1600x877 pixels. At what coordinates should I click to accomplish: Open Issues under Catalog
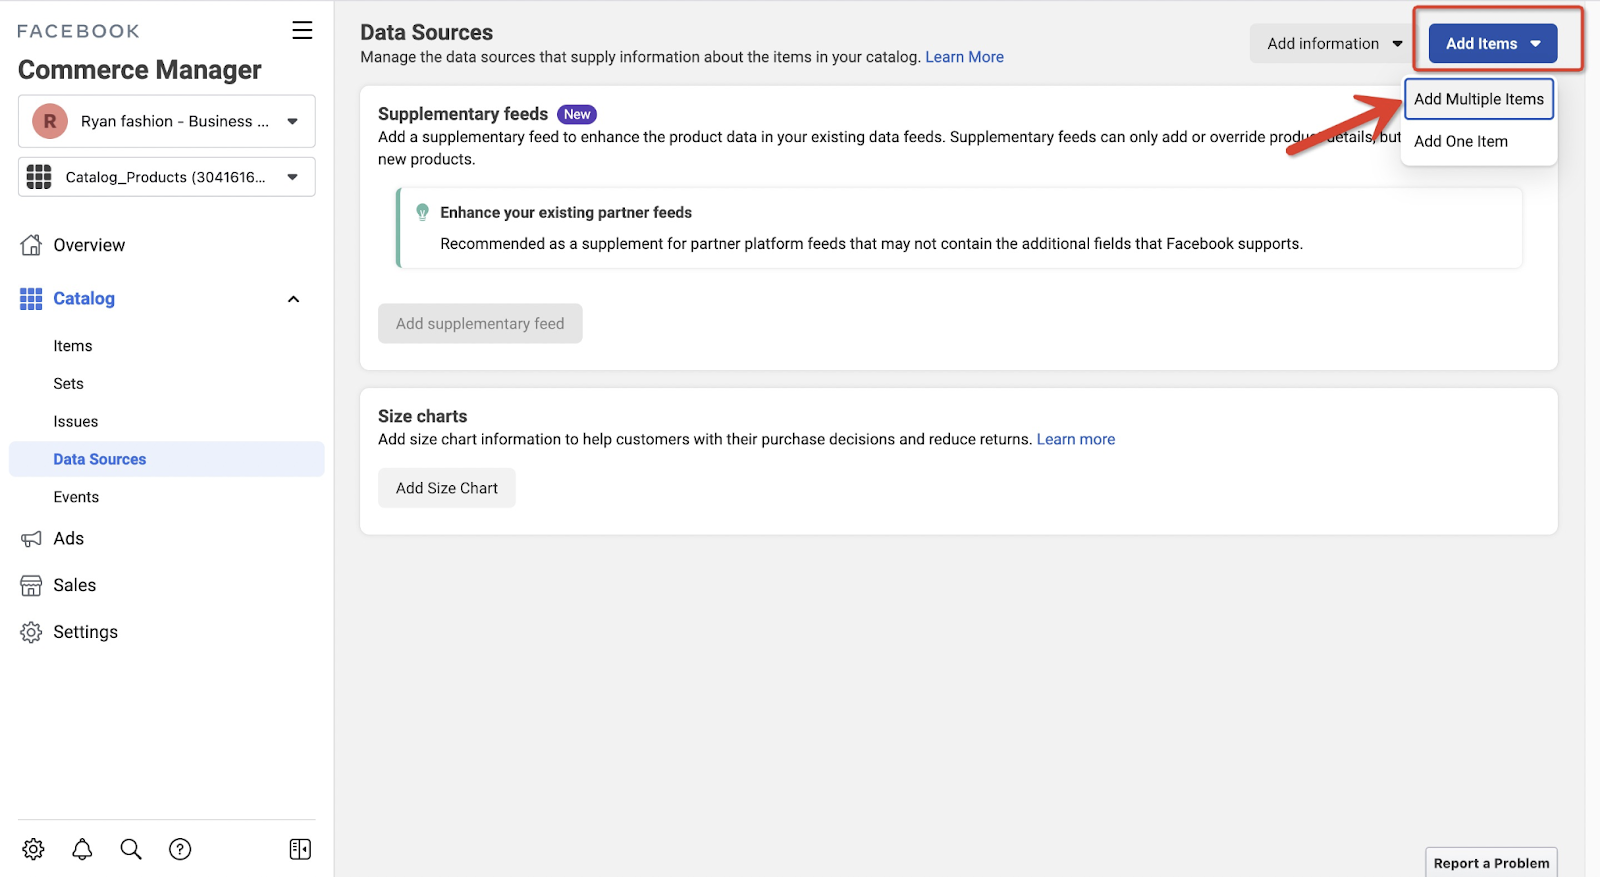pos(76,422)
